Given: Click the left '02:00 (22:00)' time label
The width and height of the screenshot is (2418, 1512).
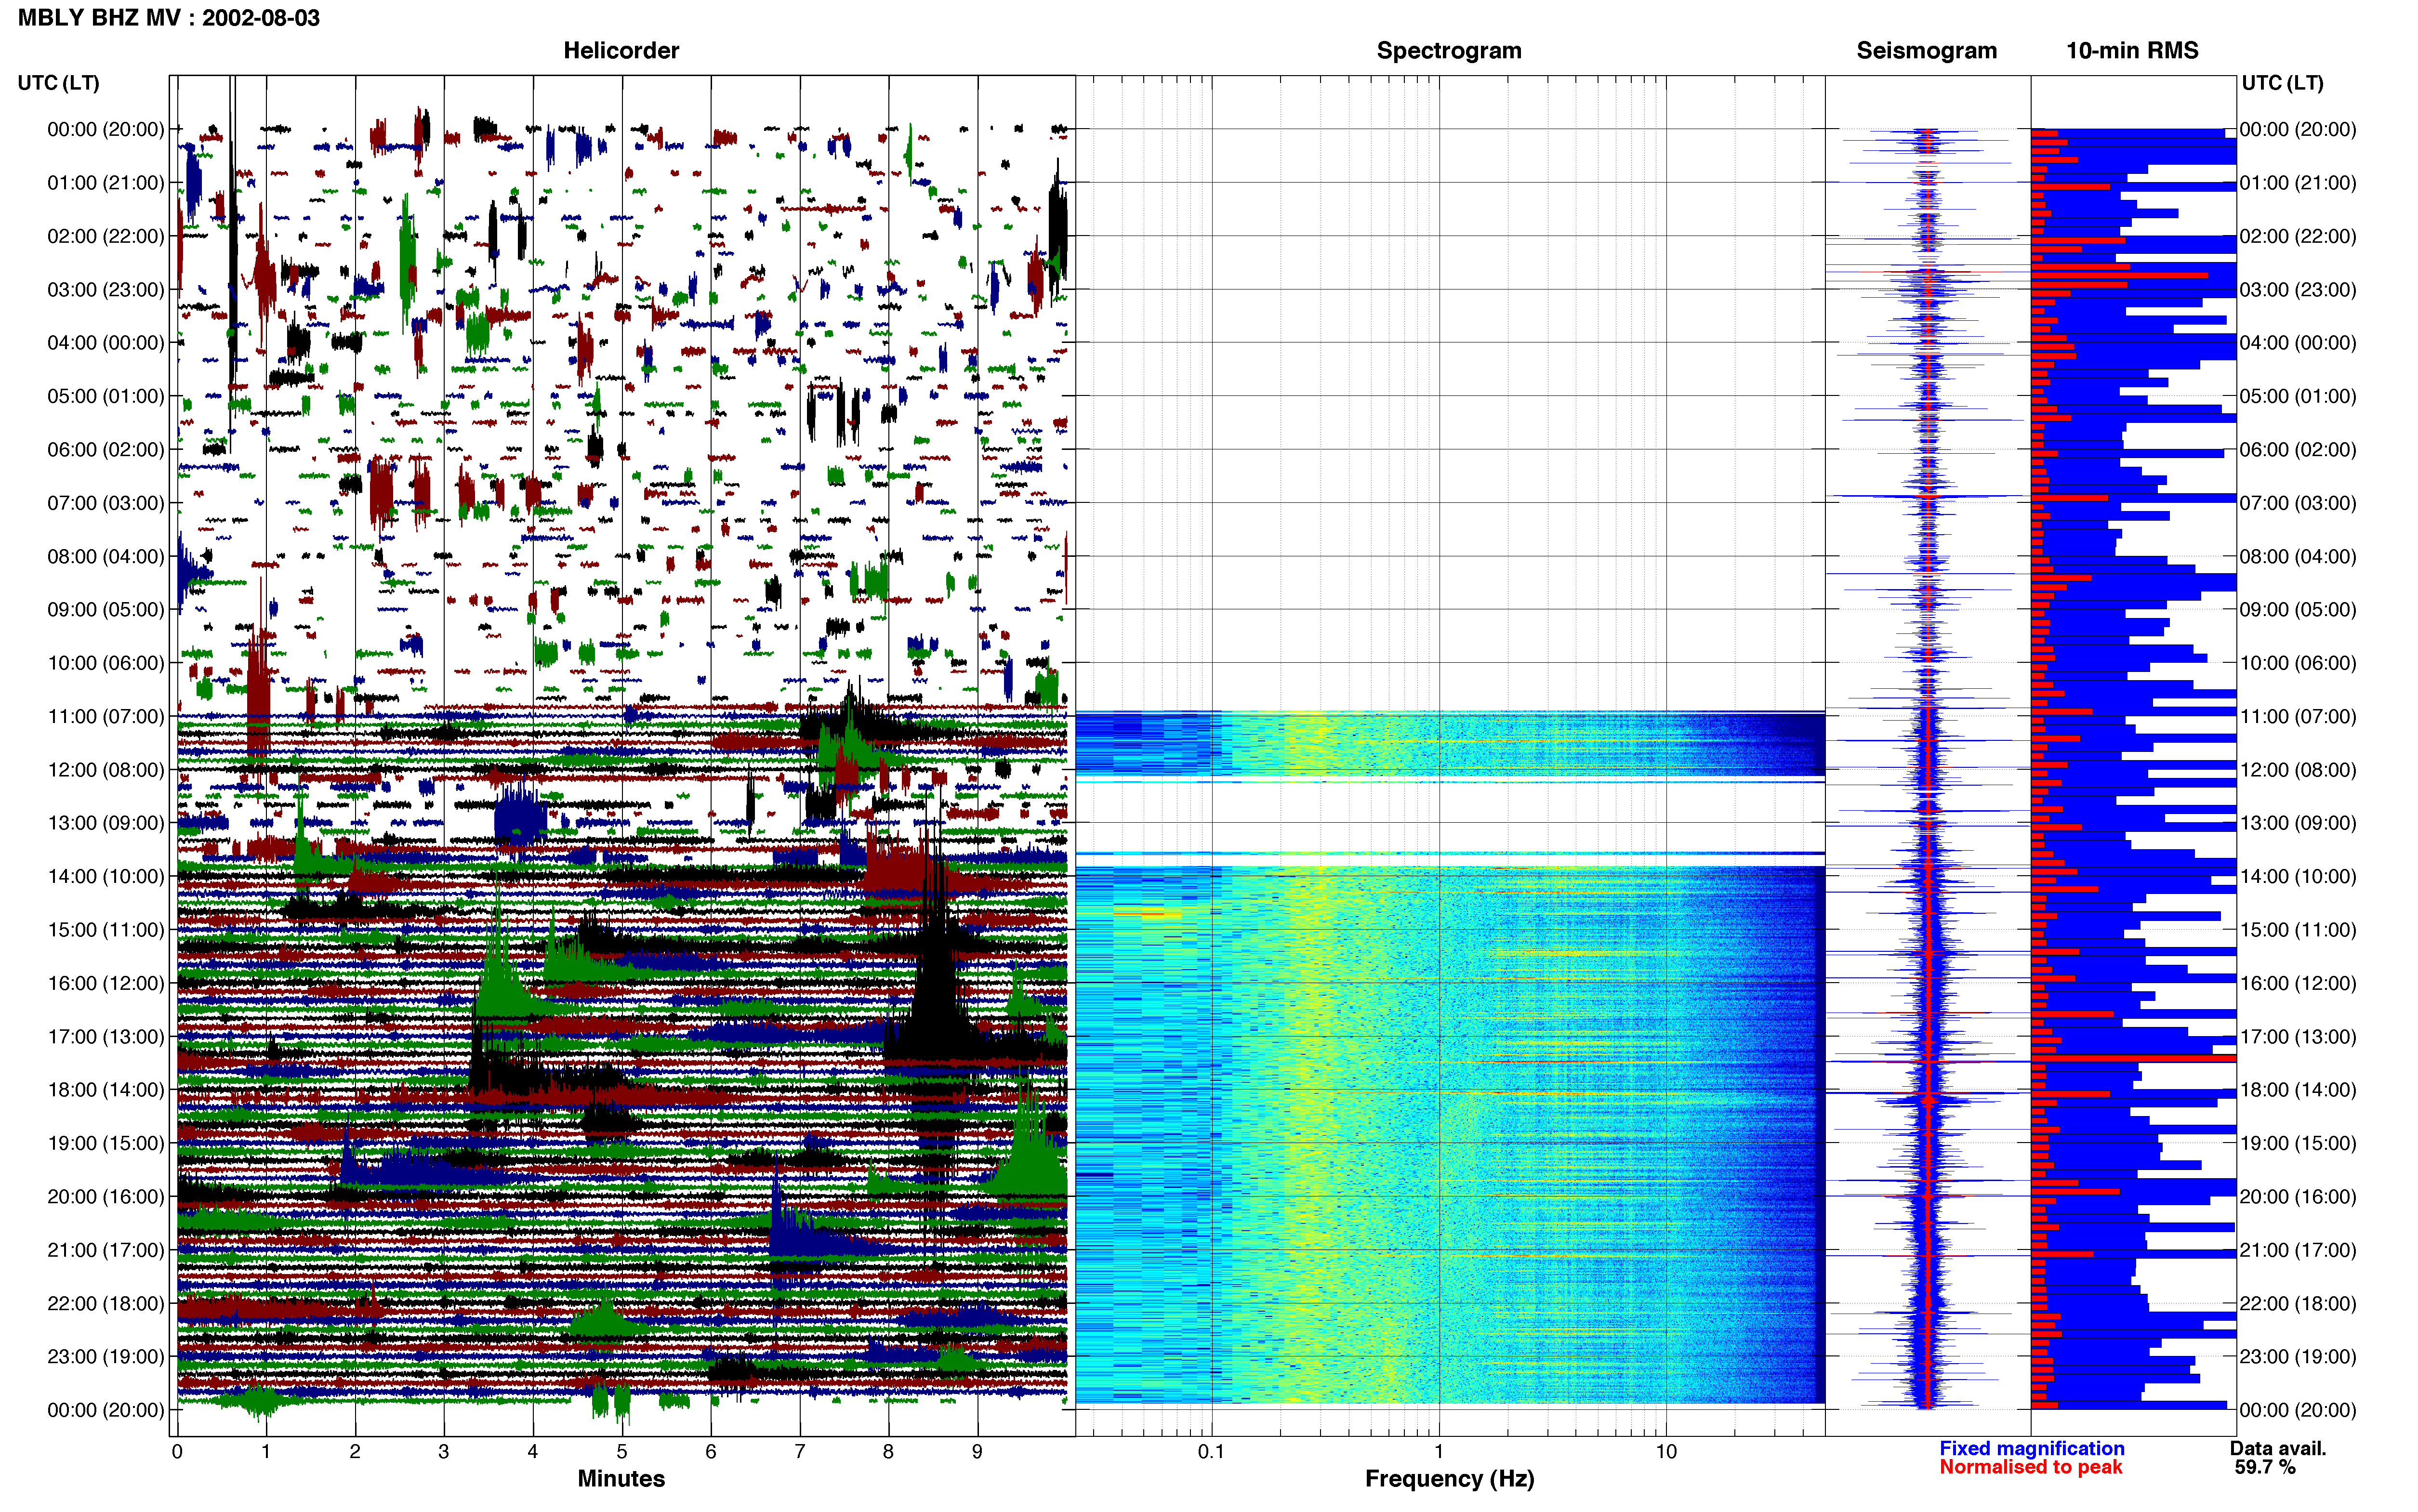Looking at the screenshot, I should pyautogui.click(x=106, y=236).
